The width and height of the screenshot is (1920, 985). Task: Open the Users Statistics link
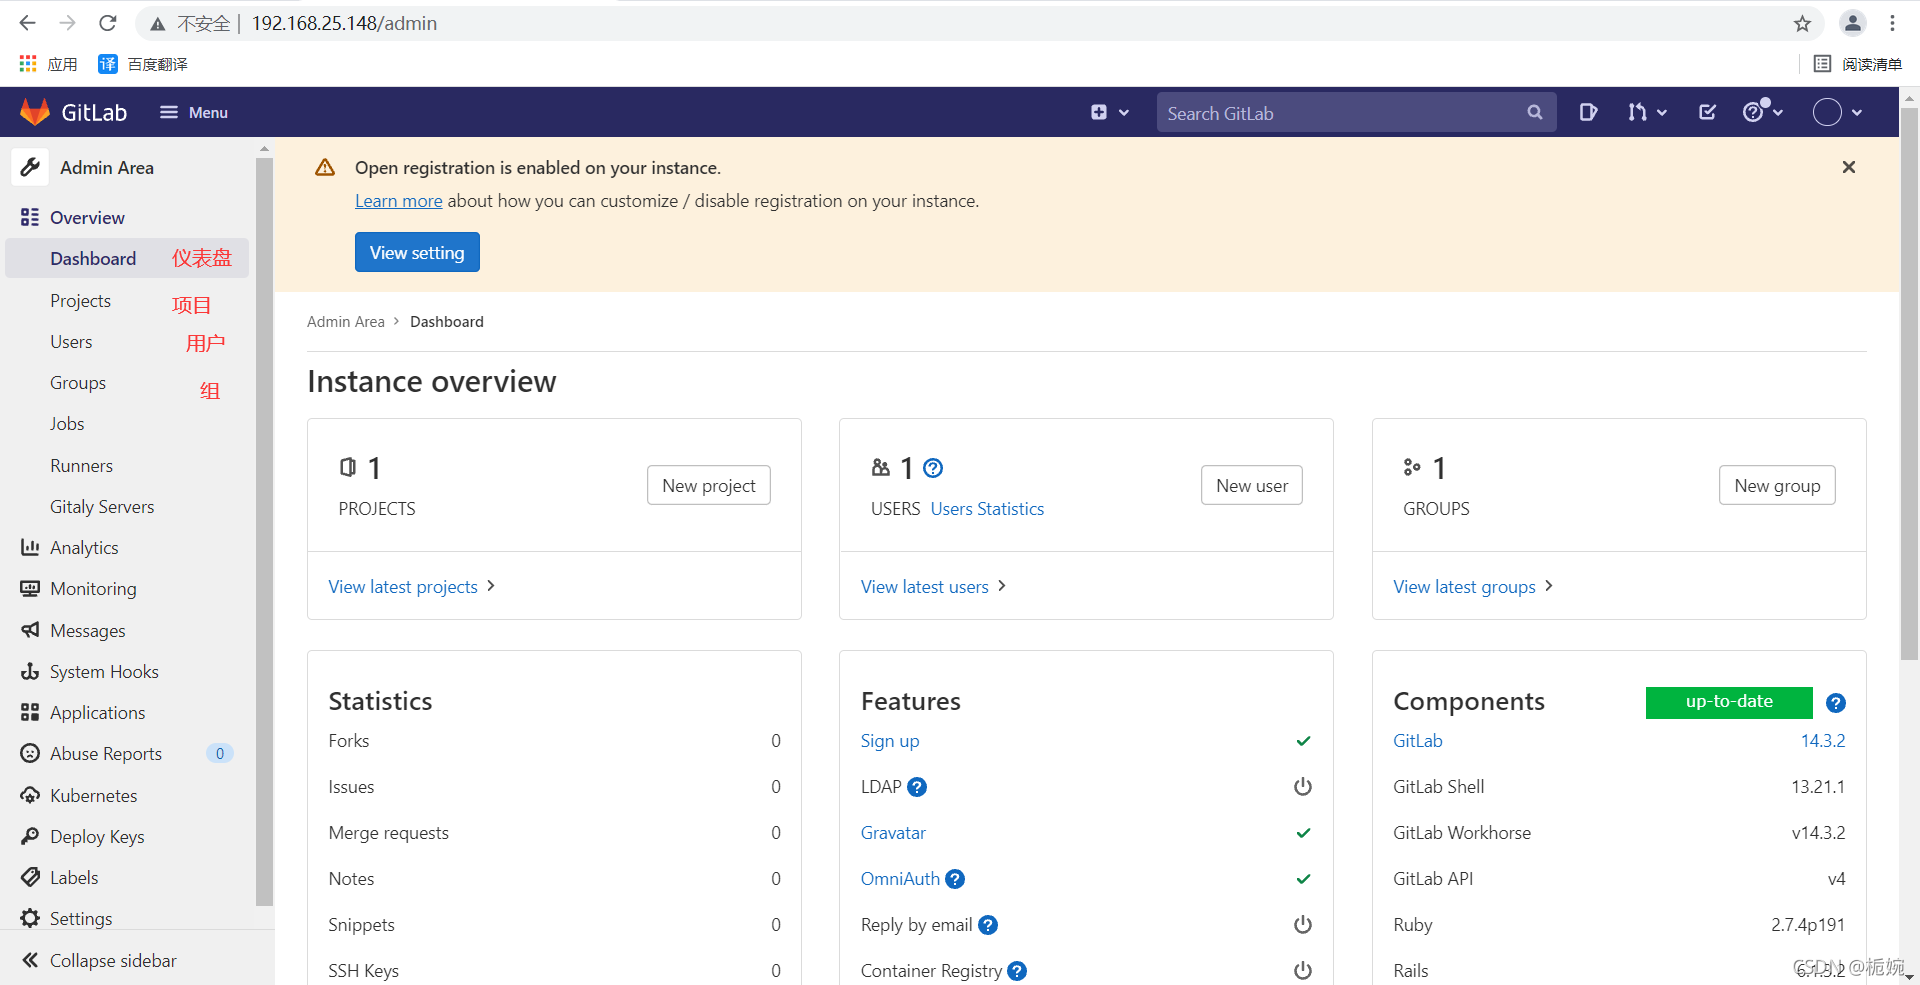click(x=987, y=509)
